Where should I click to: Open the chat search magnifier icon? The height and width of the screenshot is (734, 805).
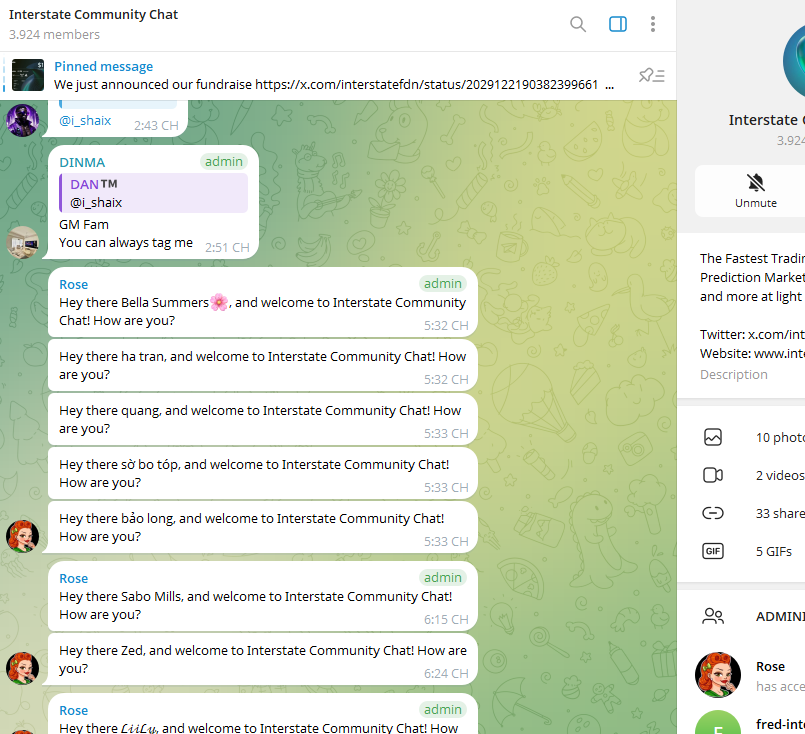[x=578, y=24]
